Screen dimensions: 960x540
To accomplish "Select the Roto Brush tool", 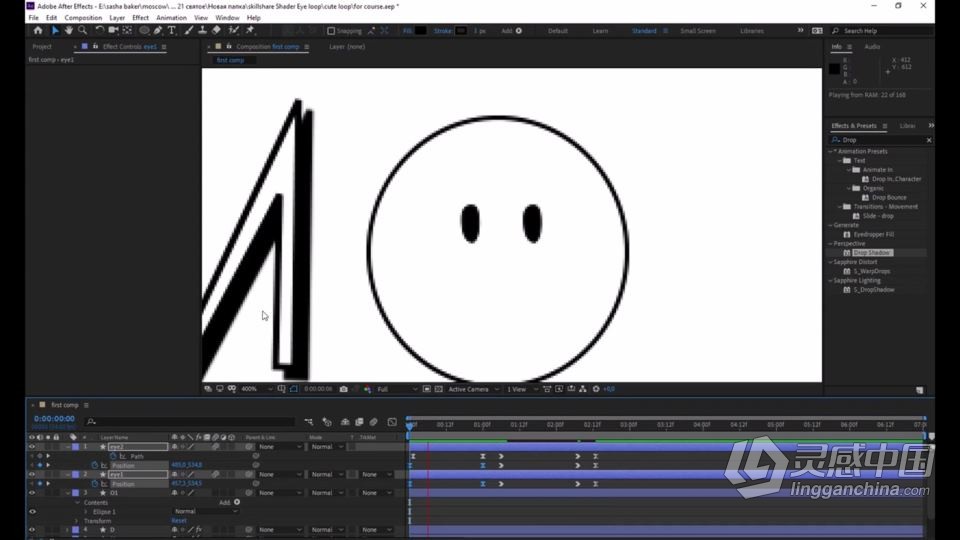I will click(x=233, y=30).
